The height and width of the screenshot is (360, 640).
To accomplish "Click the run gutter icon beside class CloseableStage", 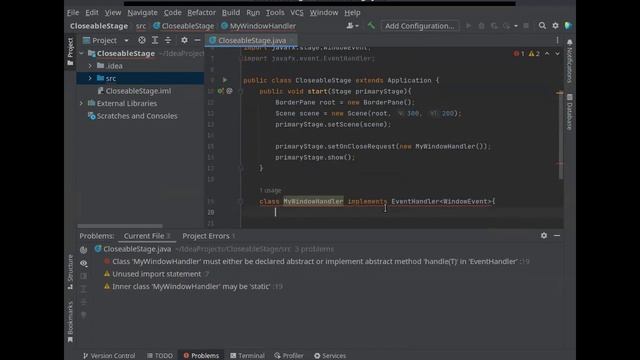I will [225, 80].
